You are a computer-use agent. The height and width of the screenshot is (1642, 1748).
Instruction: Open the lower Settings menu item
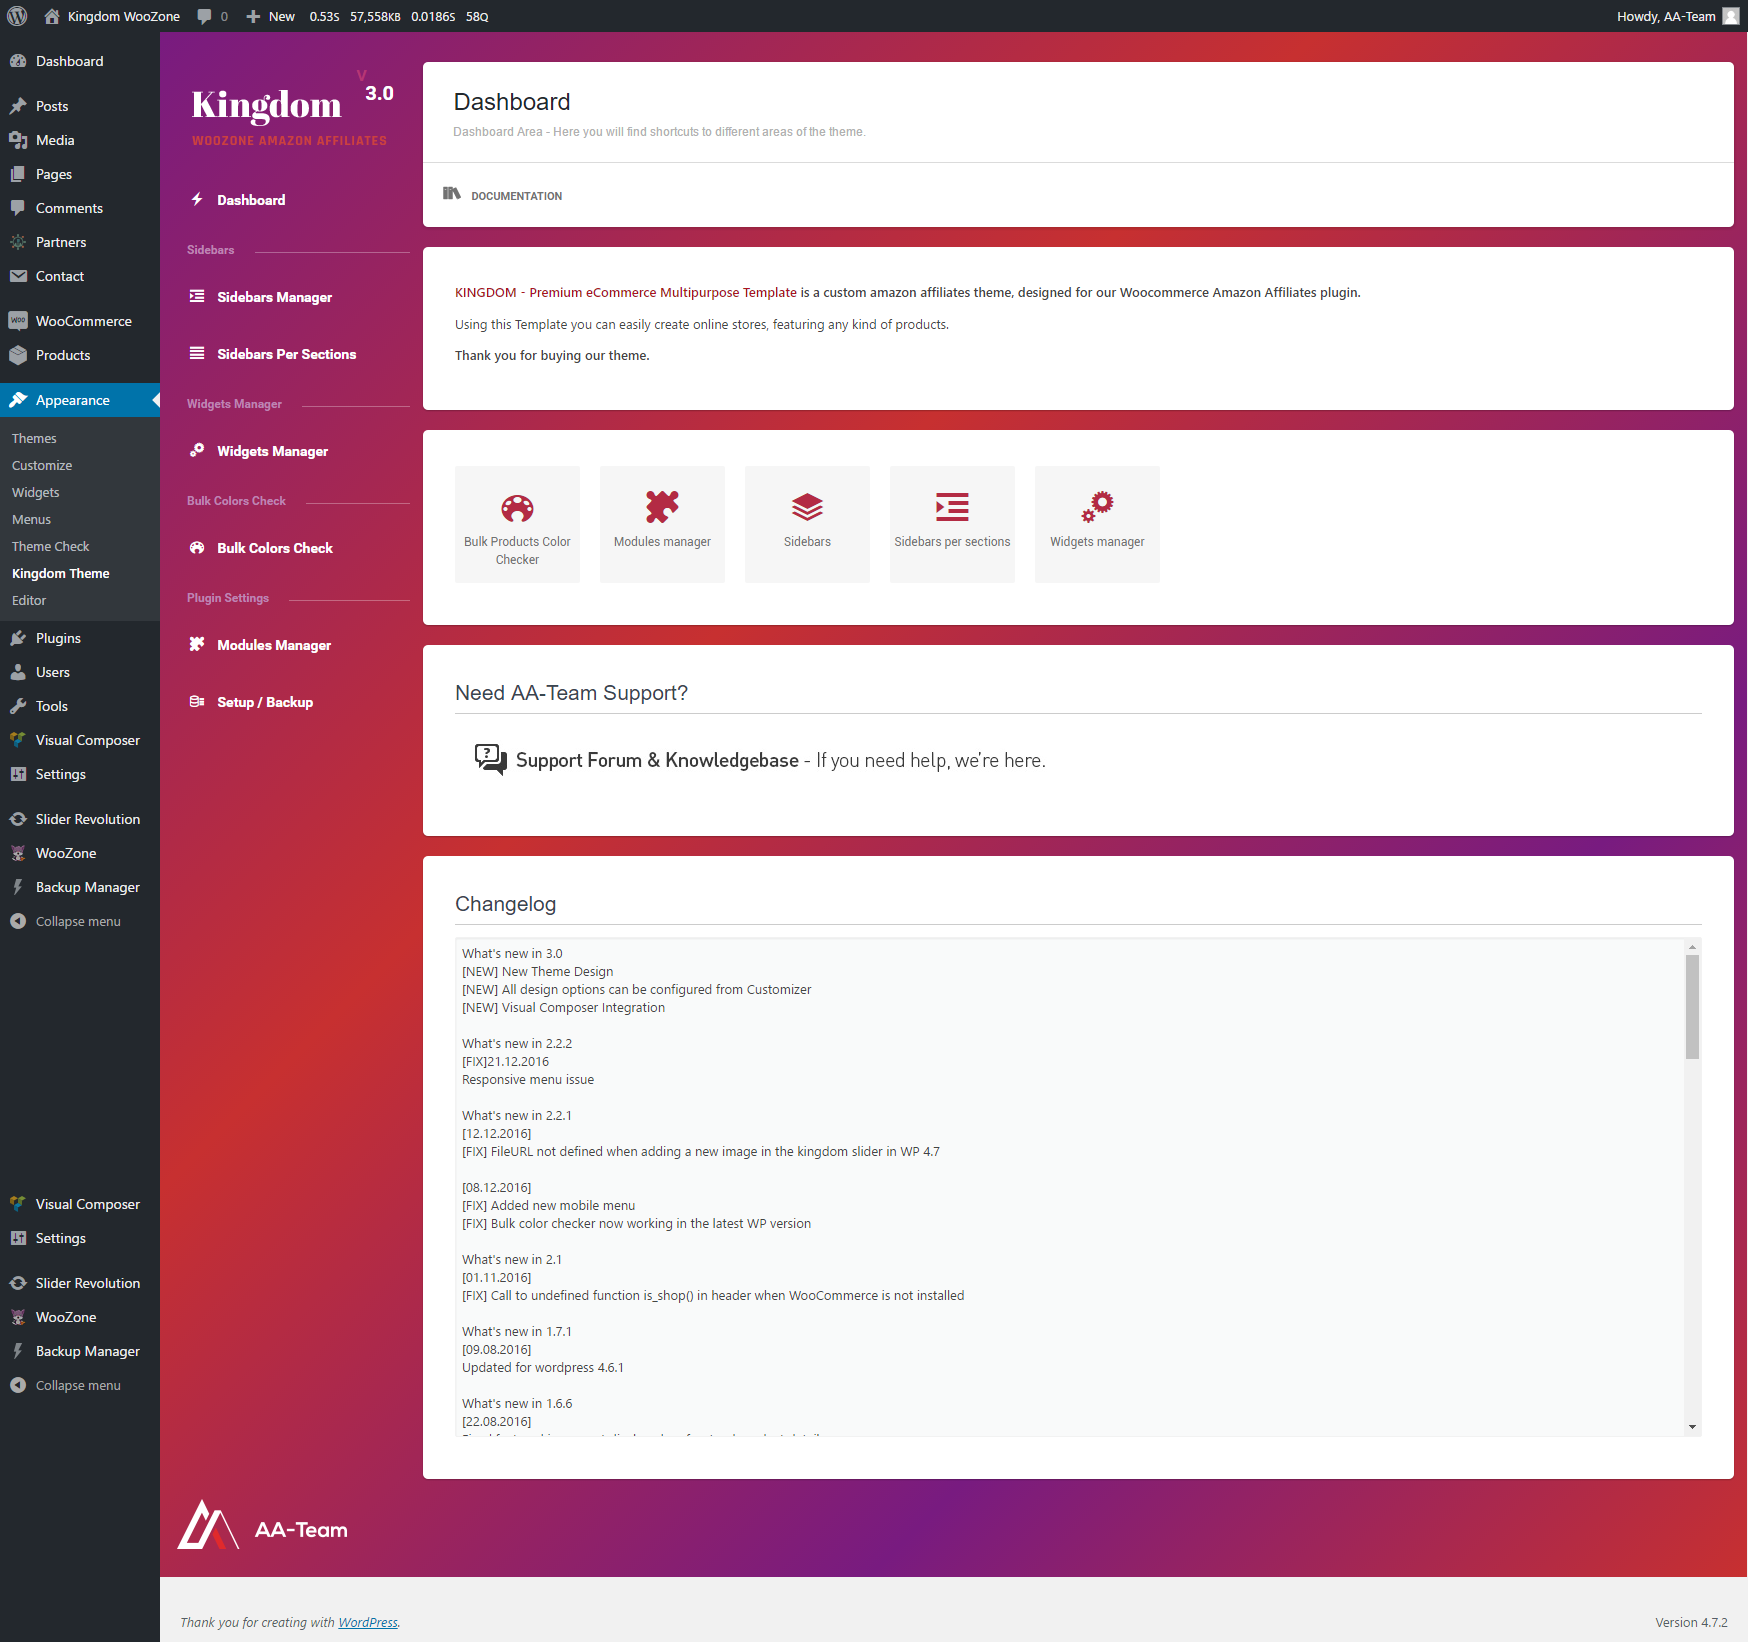[x=80, y=1238]
